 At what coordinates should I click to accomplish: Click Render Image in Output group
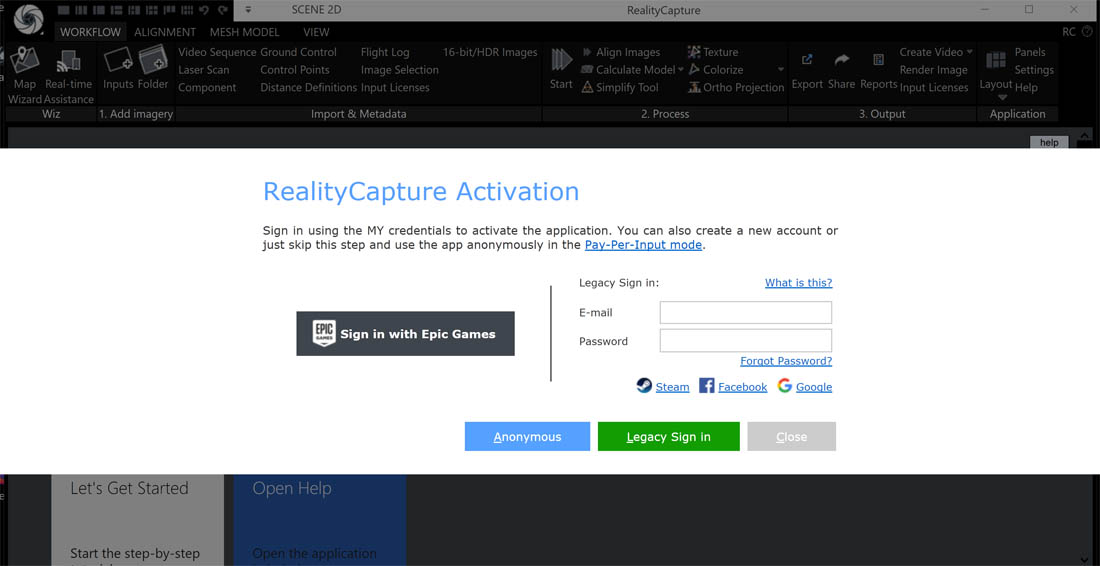pos(933,69)
